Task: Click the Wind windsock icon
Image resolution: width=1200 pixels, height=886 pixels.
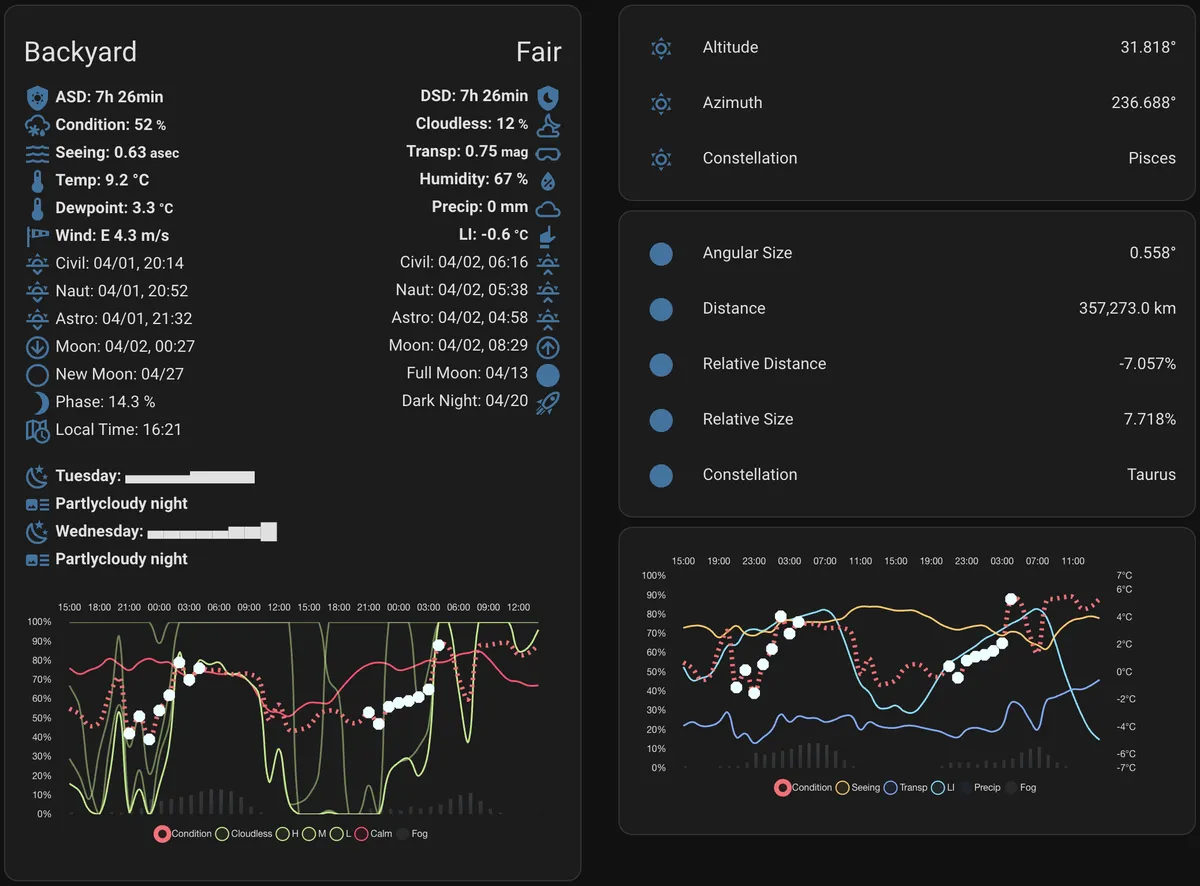Action: click(37, 236)
